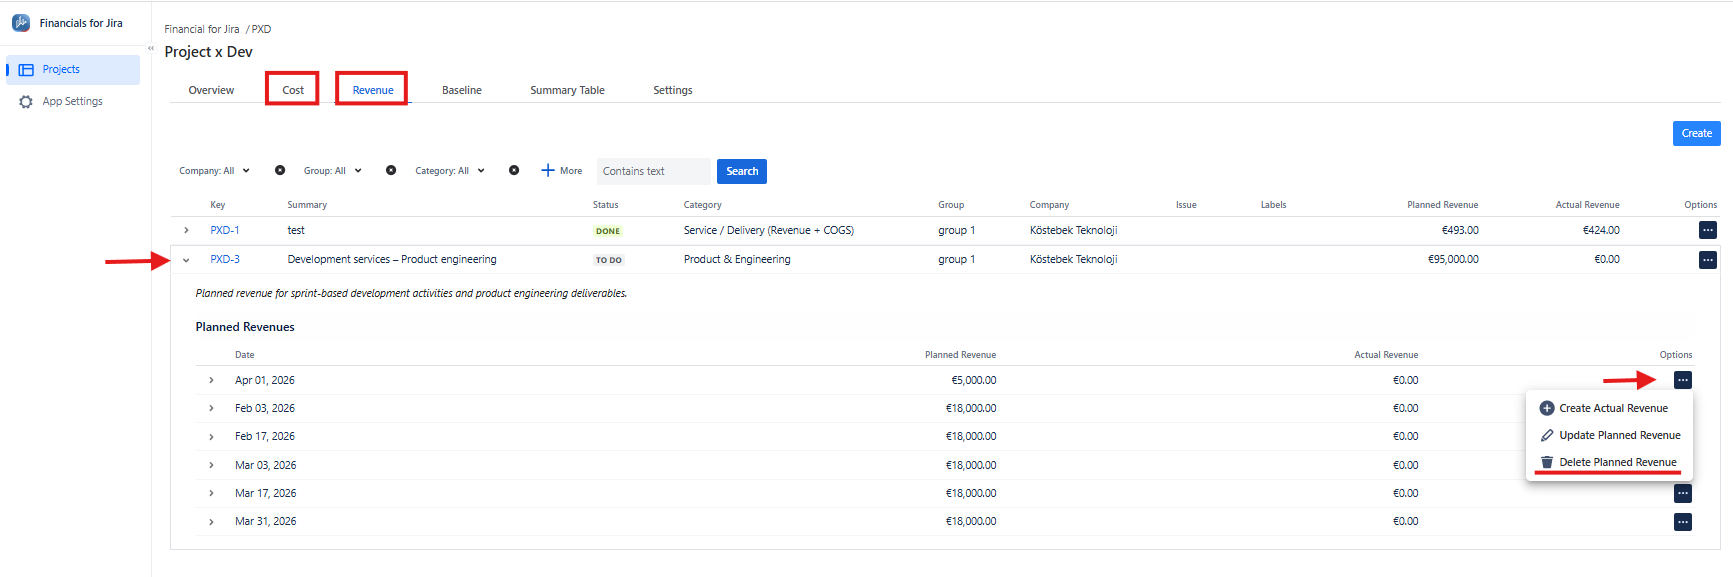Click €493.00 planned revenue value
The height and width of the screenshot is (577, 1733).
pos(1460,231)
